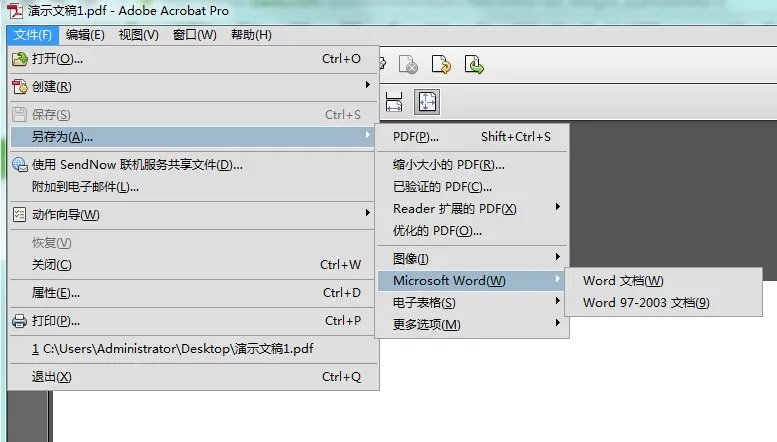Click the toolbar document with cancel mark icon
Image resolution: width=777 pixels, height=442 pixels.
pyautogui.click(x=408, y=64)
